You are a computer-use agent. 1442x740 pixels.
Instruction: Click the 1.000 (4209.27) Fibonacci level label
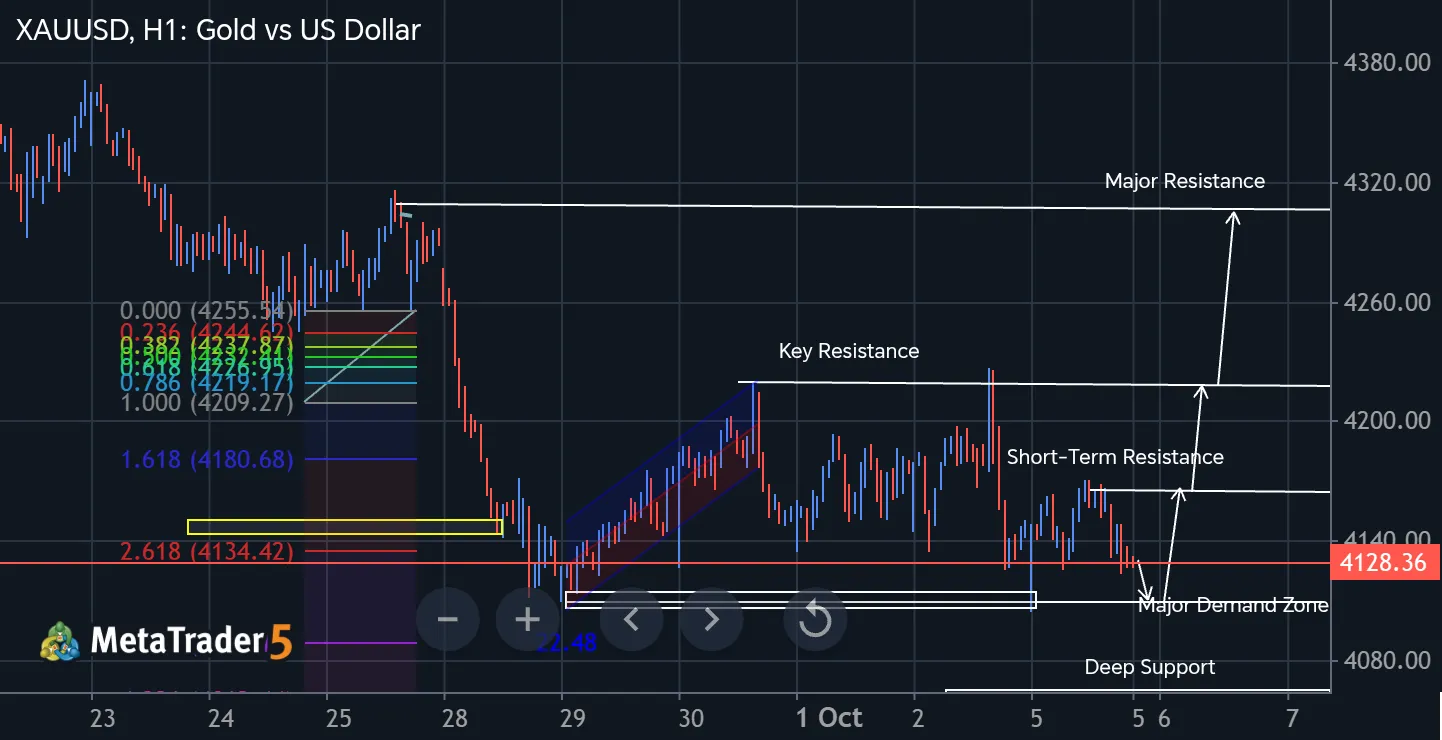coord(208,403)
